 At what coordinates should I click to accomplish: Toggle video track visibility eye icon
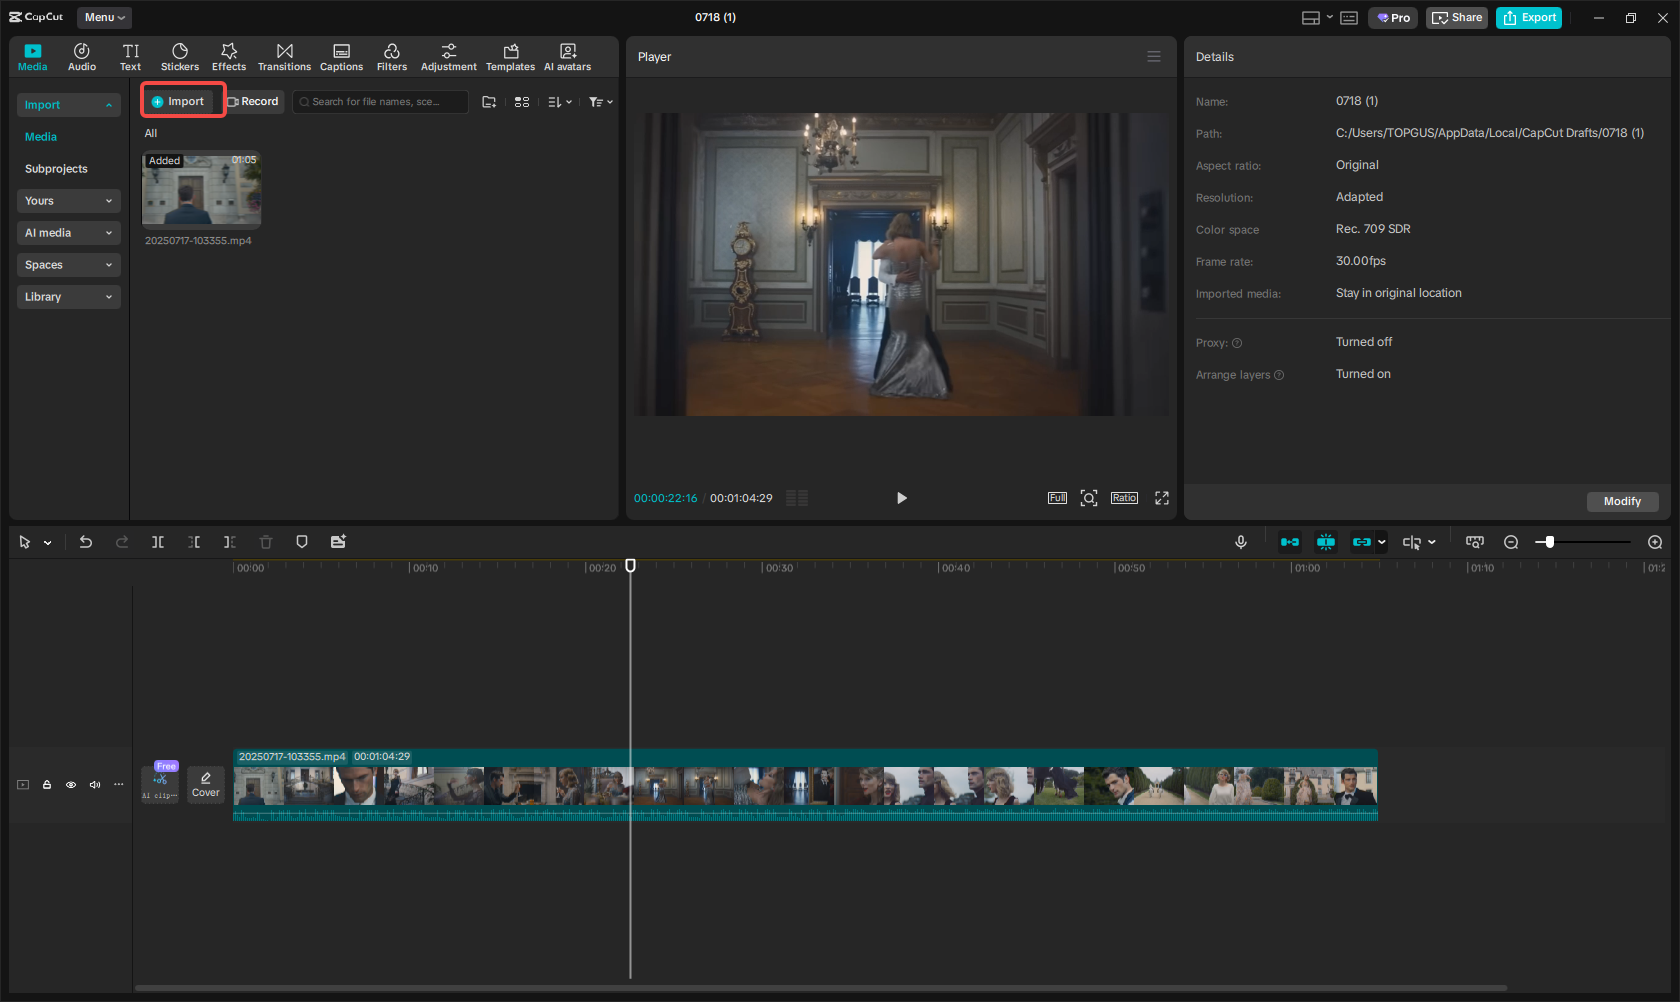tap(71, 785)
